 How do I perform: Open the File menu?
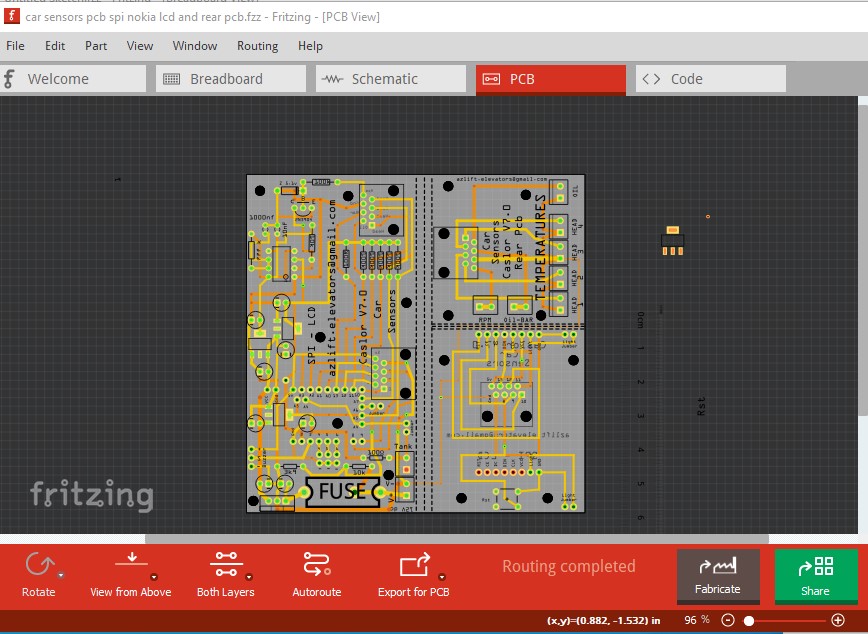pyautogui.click(x=15, y=46)
